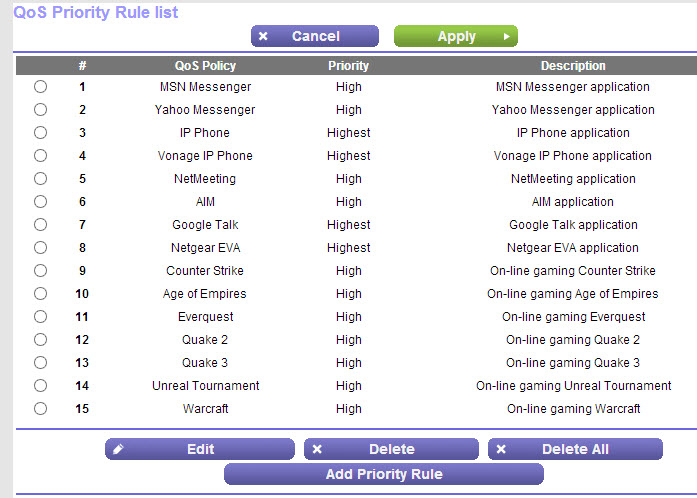Select radio button for Vonage IP Phone rule
The image size is (697, 498).
click(x=40, y=156)
